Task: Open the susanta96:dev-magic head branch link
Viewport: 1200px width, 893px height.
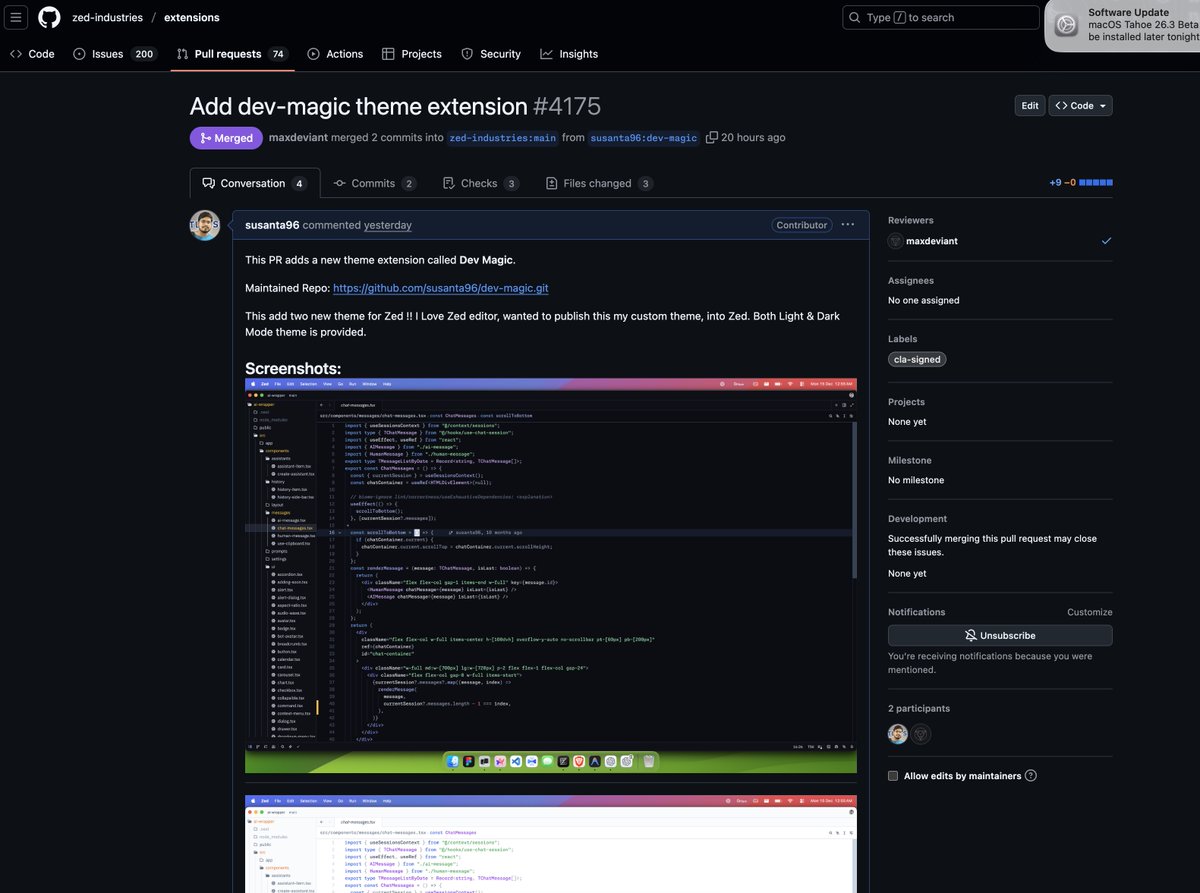Action: (x=643, y=138)
